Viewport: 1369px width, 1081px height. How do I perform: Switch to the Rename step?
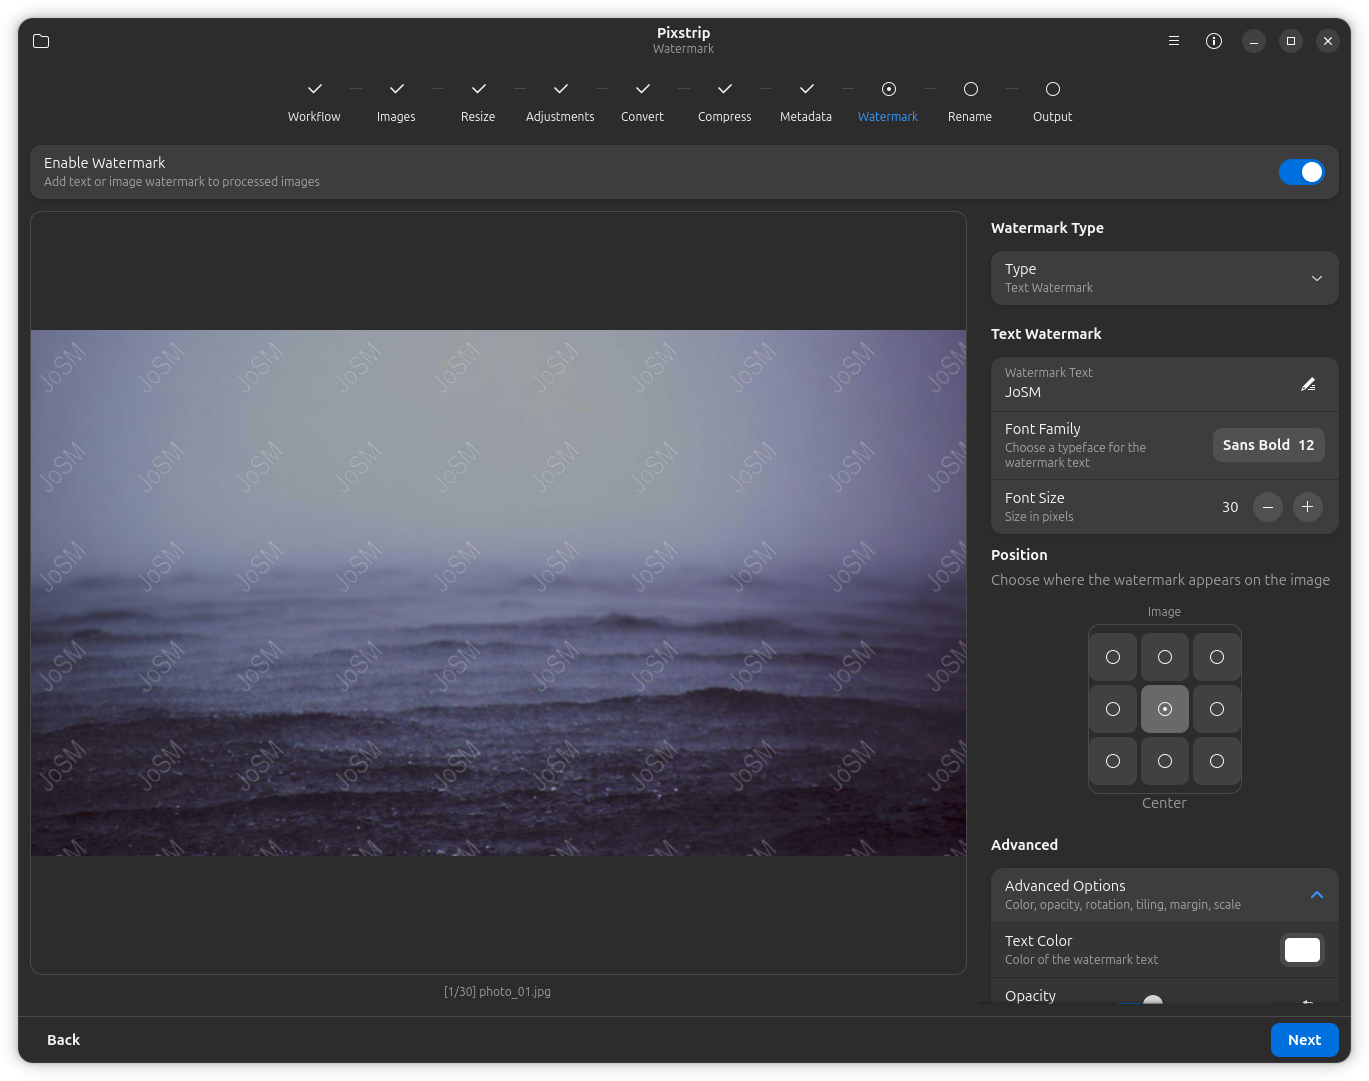(970, 101)
